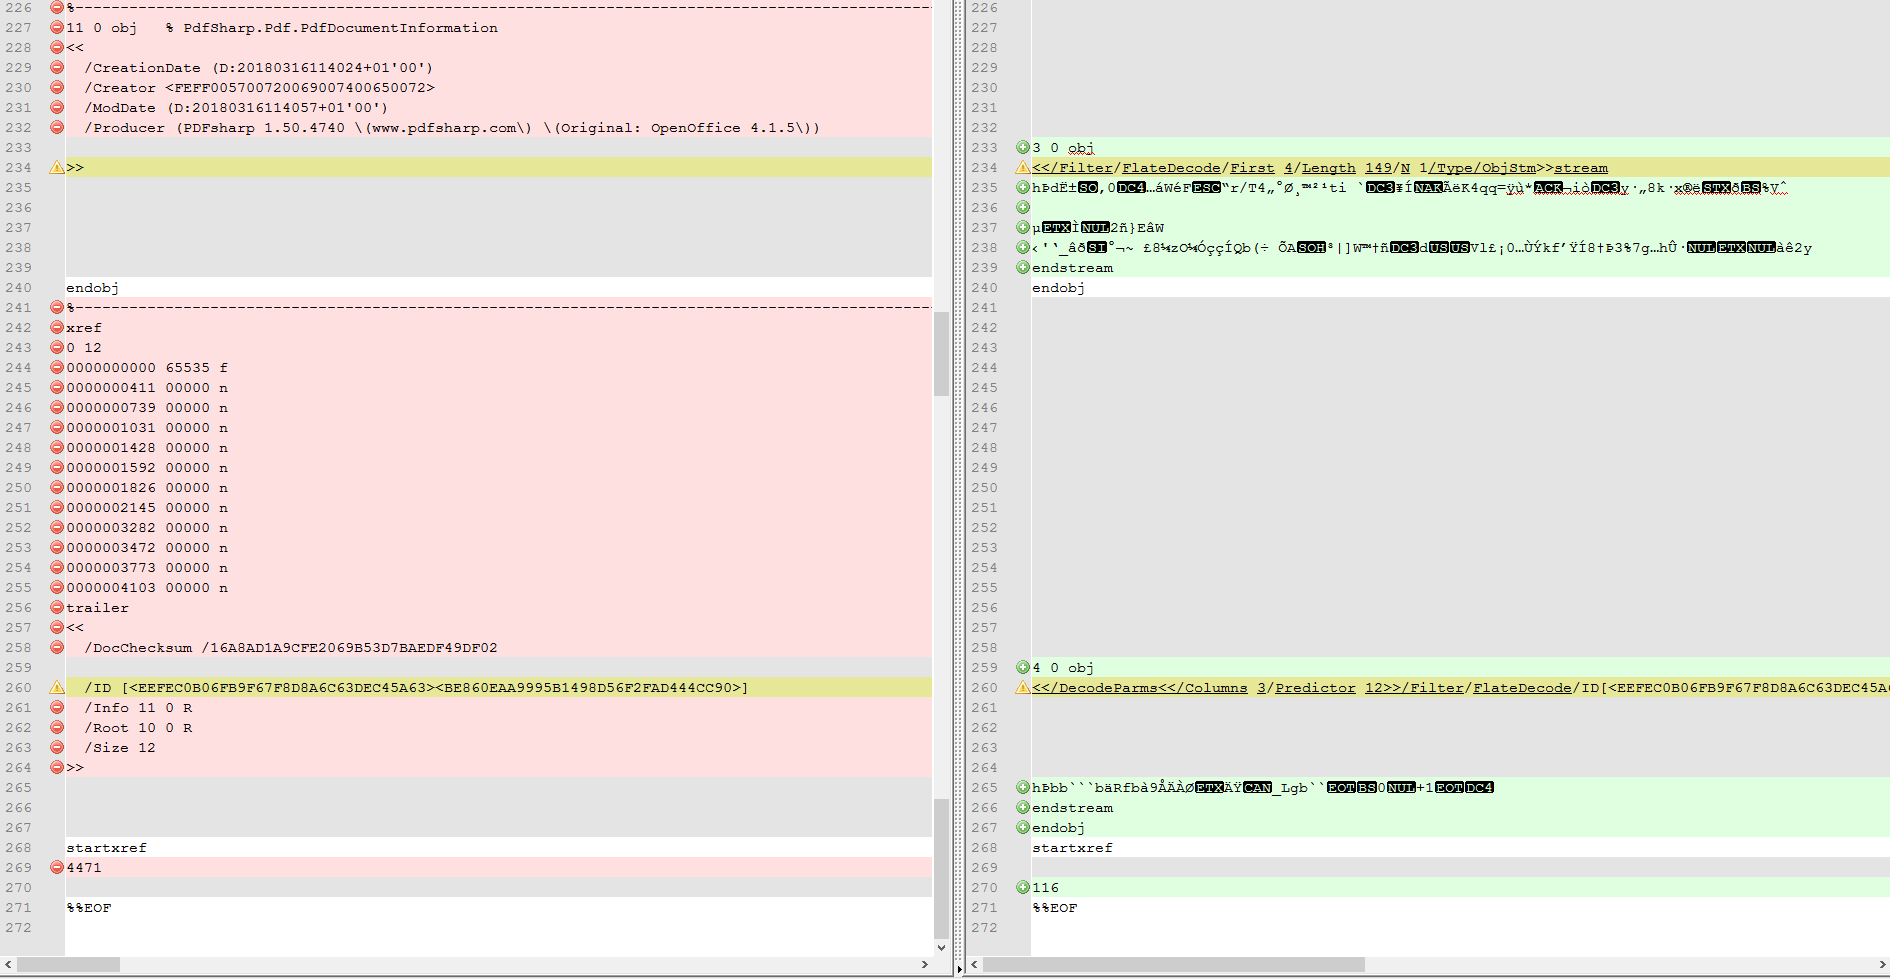The image size is (1890, 979).
Task: Click the red minus icon beside 'trailer'
Action: point(57,607)
